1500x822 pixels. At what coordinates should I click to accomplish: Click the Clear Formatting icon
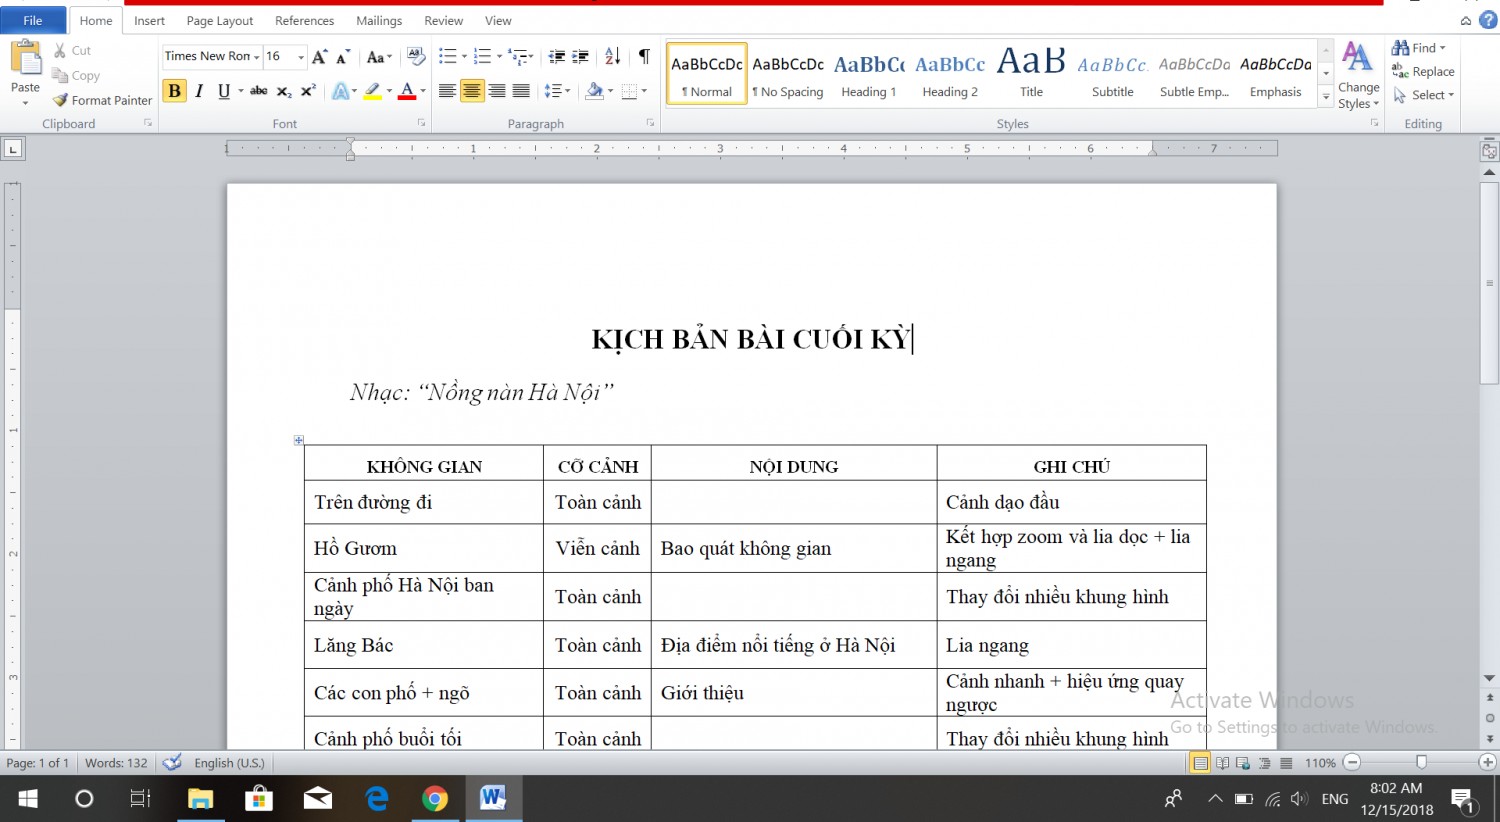pyautogui.click(x=416, y=57)
